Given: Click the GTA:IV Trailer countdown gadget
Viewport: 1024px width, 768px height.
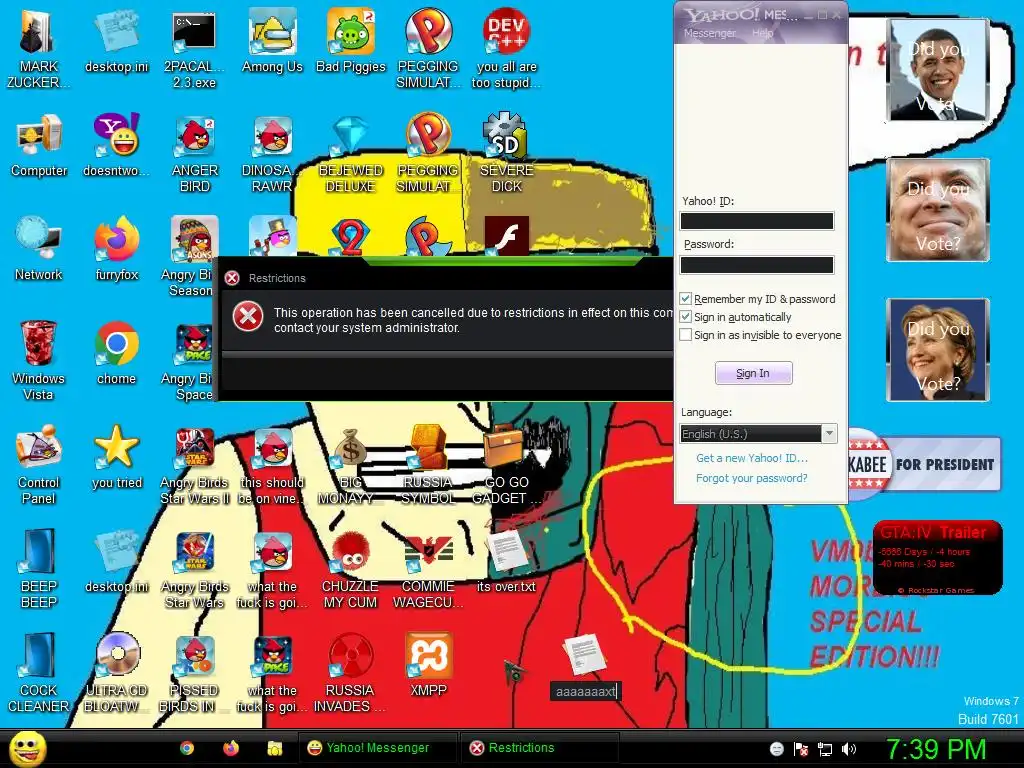Looking at the screenshot, I should [x=937, y=558].
